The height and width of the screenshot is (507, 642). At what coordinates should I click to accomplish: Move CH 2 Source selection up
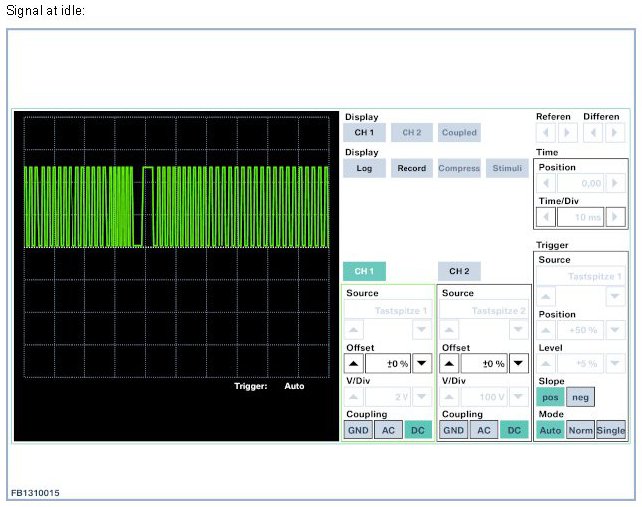click(x=449, y=330)
